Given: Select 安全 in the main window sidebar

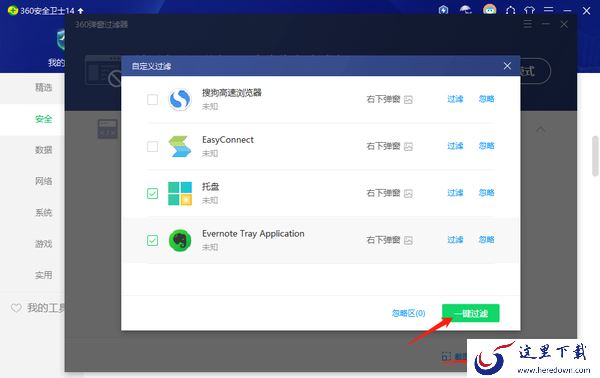Looking at the screenshot, I should [43, 119].
